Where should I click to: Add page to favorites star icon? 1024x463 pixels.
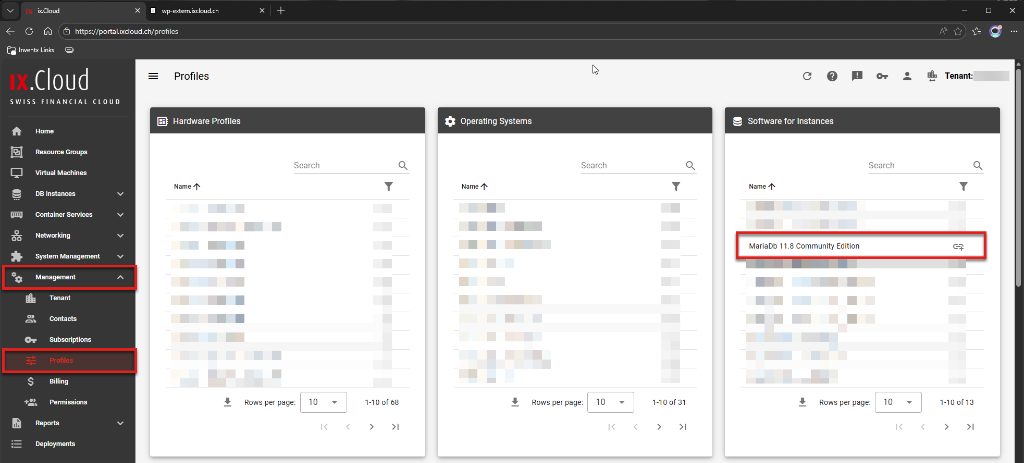pos(958,31)
